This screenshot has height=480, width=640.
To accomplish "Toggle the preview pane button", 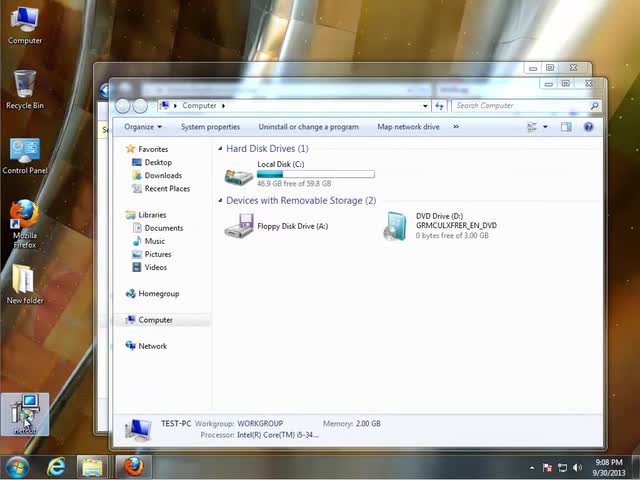I will pos(566,127).
